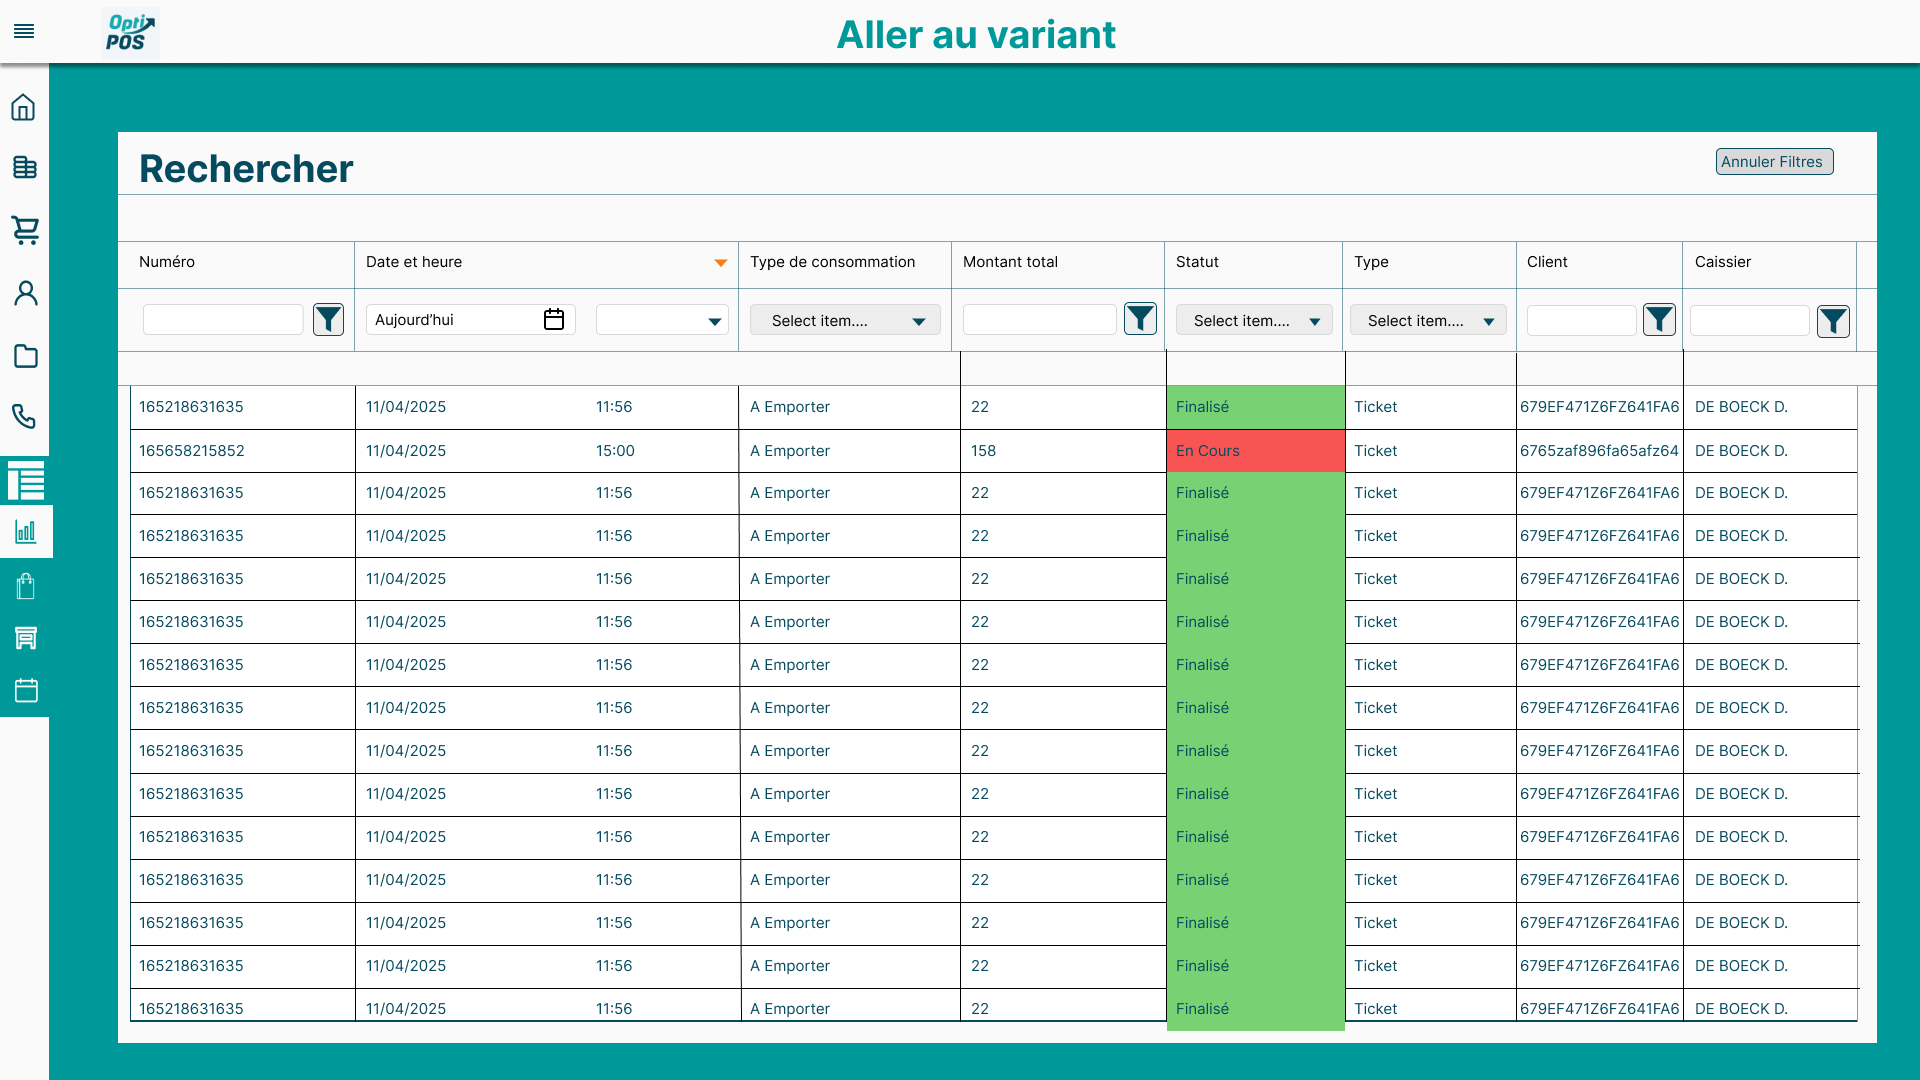Select the list view sidebar icon

pyautogui.click(x=26, y=481)
